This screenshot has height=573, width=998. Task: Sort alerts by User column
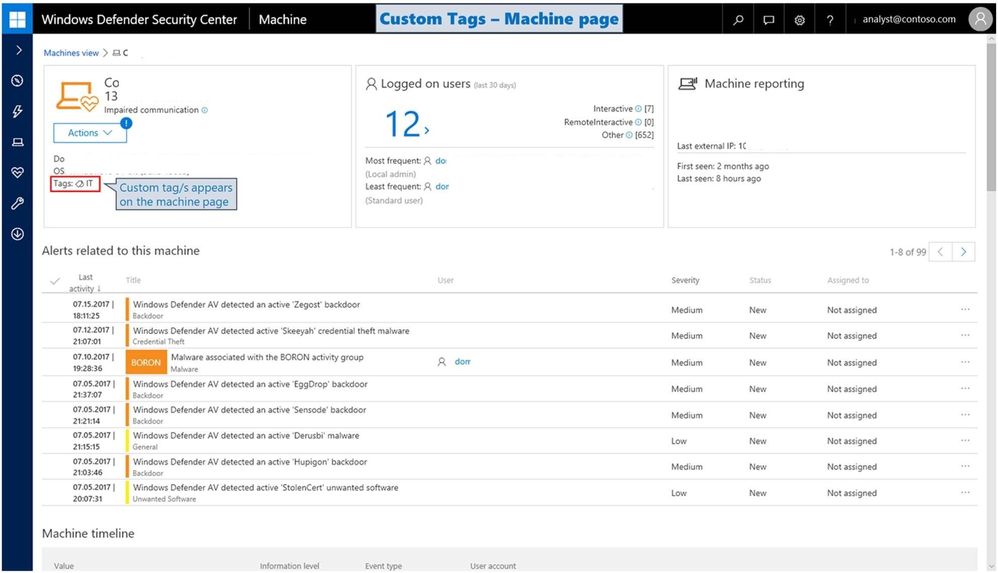coord(446,280)
